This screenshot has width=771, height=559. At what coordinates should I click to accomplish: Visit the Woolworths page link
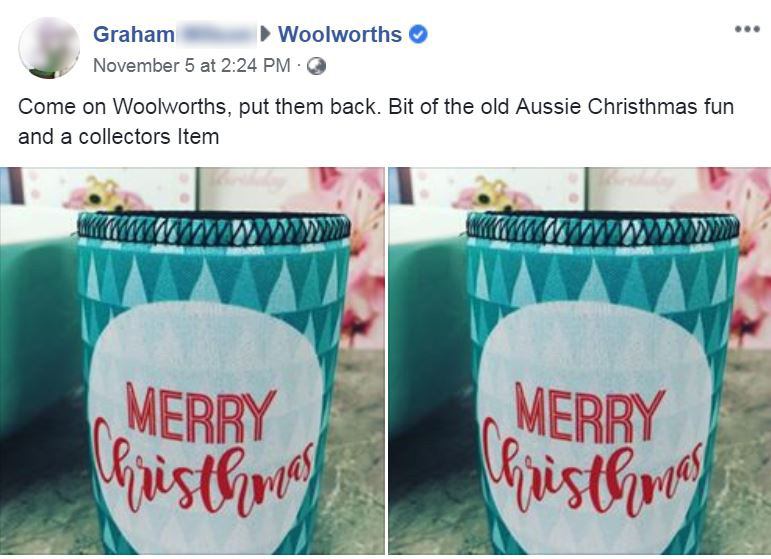[x=340, y=34]
